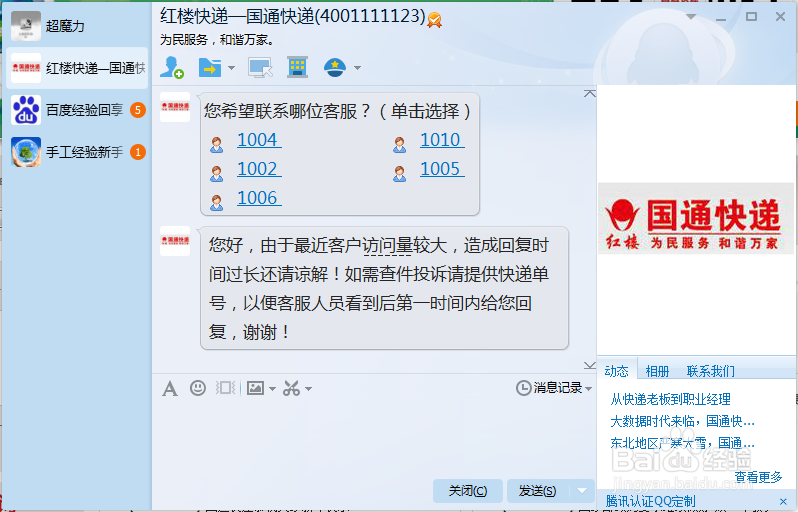Select customer service 1002
Viewport: 798px width, 512px height.
tap(259, 169)
